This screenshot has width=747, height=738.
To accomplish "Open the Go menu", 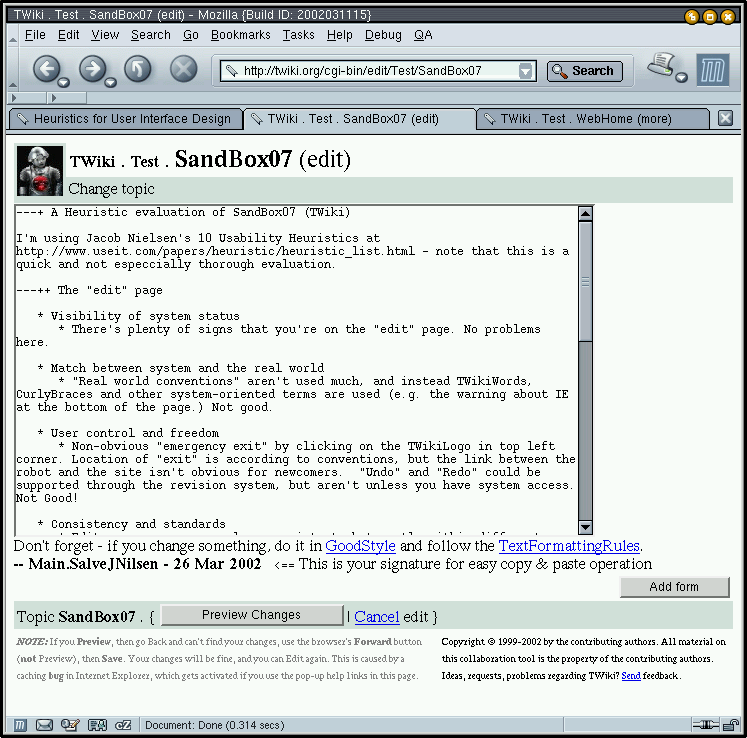I will tap(191, 35).
